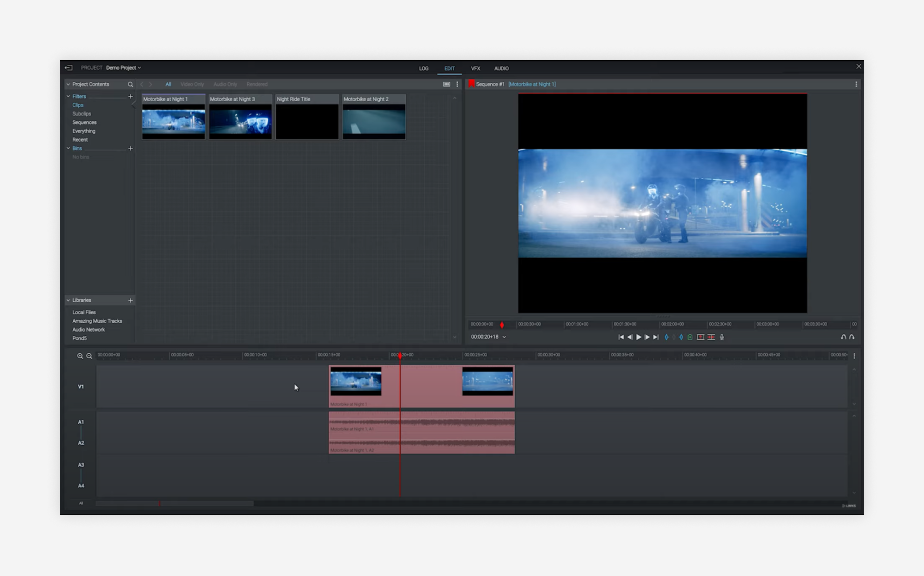
Task: Filter clips to Audio Only
Action: (x=225, y=84)
